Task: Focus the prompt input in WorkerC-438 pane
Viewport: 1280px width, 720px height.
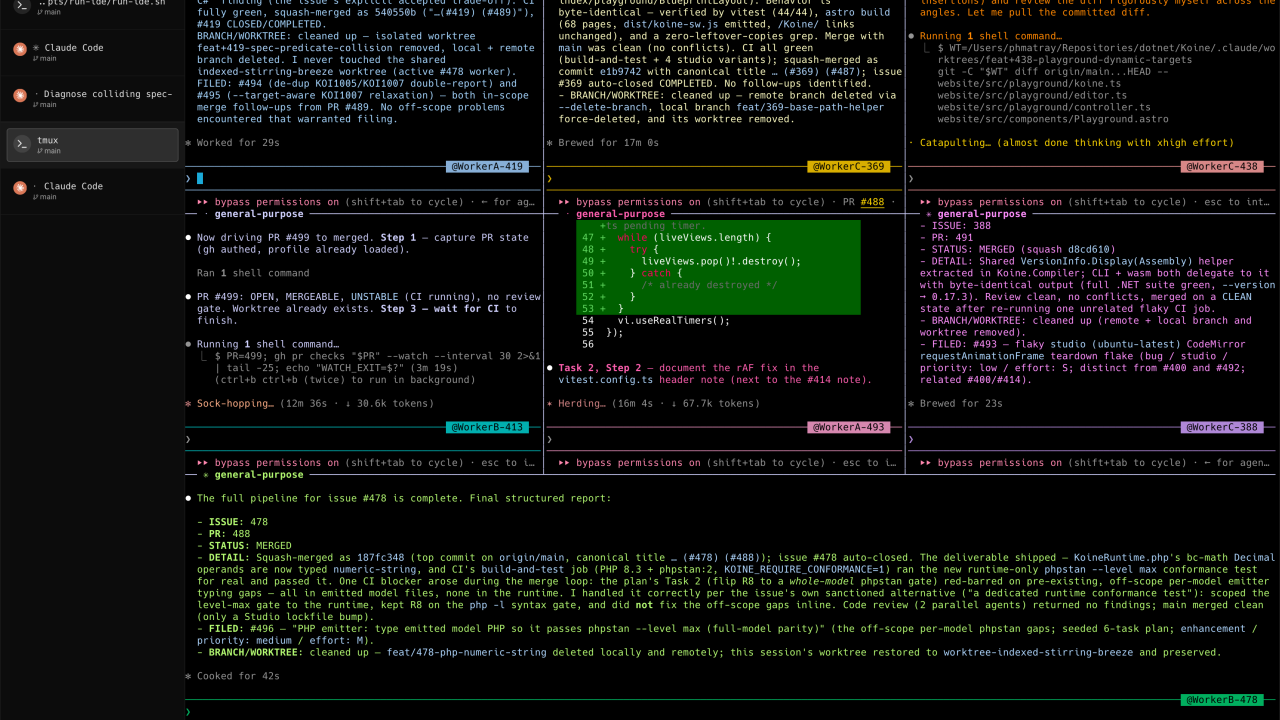Action: click(1092, 179)
